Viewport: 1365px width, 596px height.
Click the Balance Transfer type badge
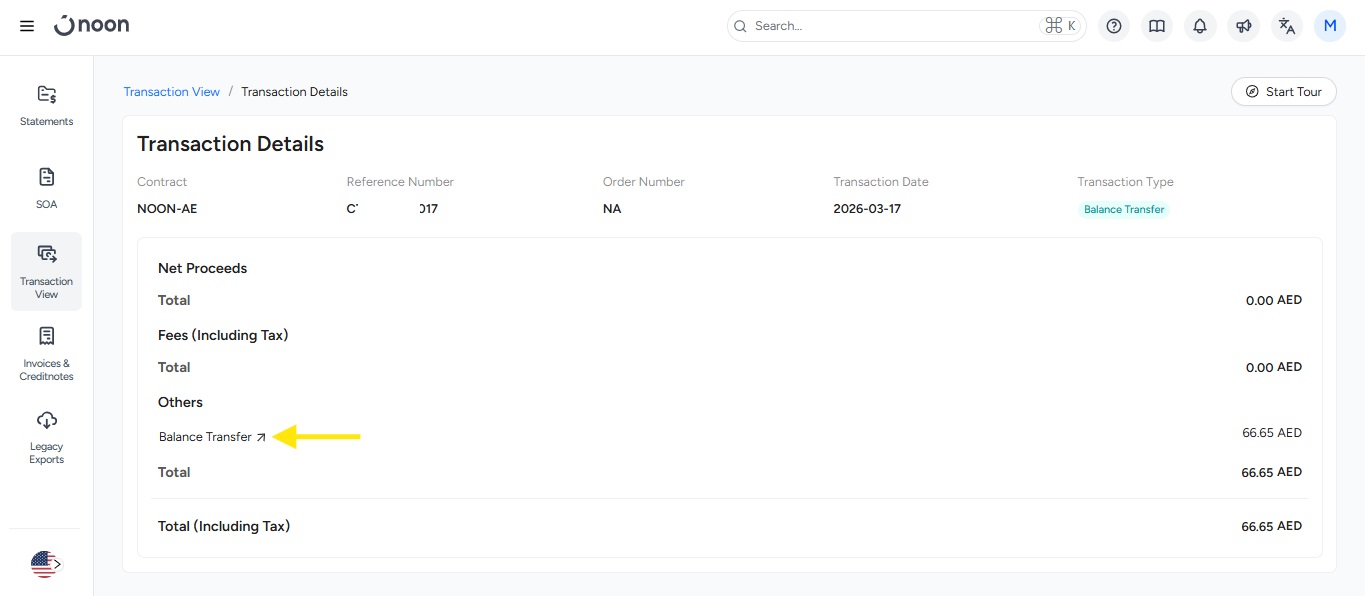coord(1124,210)
